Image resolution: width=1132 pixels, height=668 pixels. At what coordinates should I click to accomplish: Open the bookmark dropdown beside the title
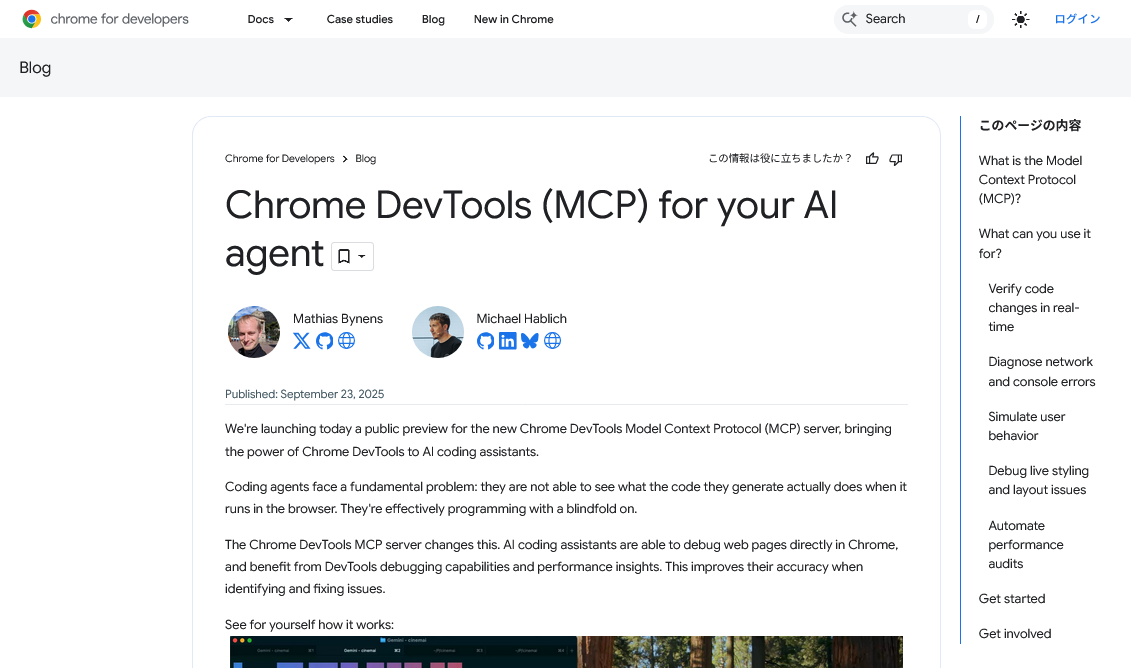click(352, 257)
